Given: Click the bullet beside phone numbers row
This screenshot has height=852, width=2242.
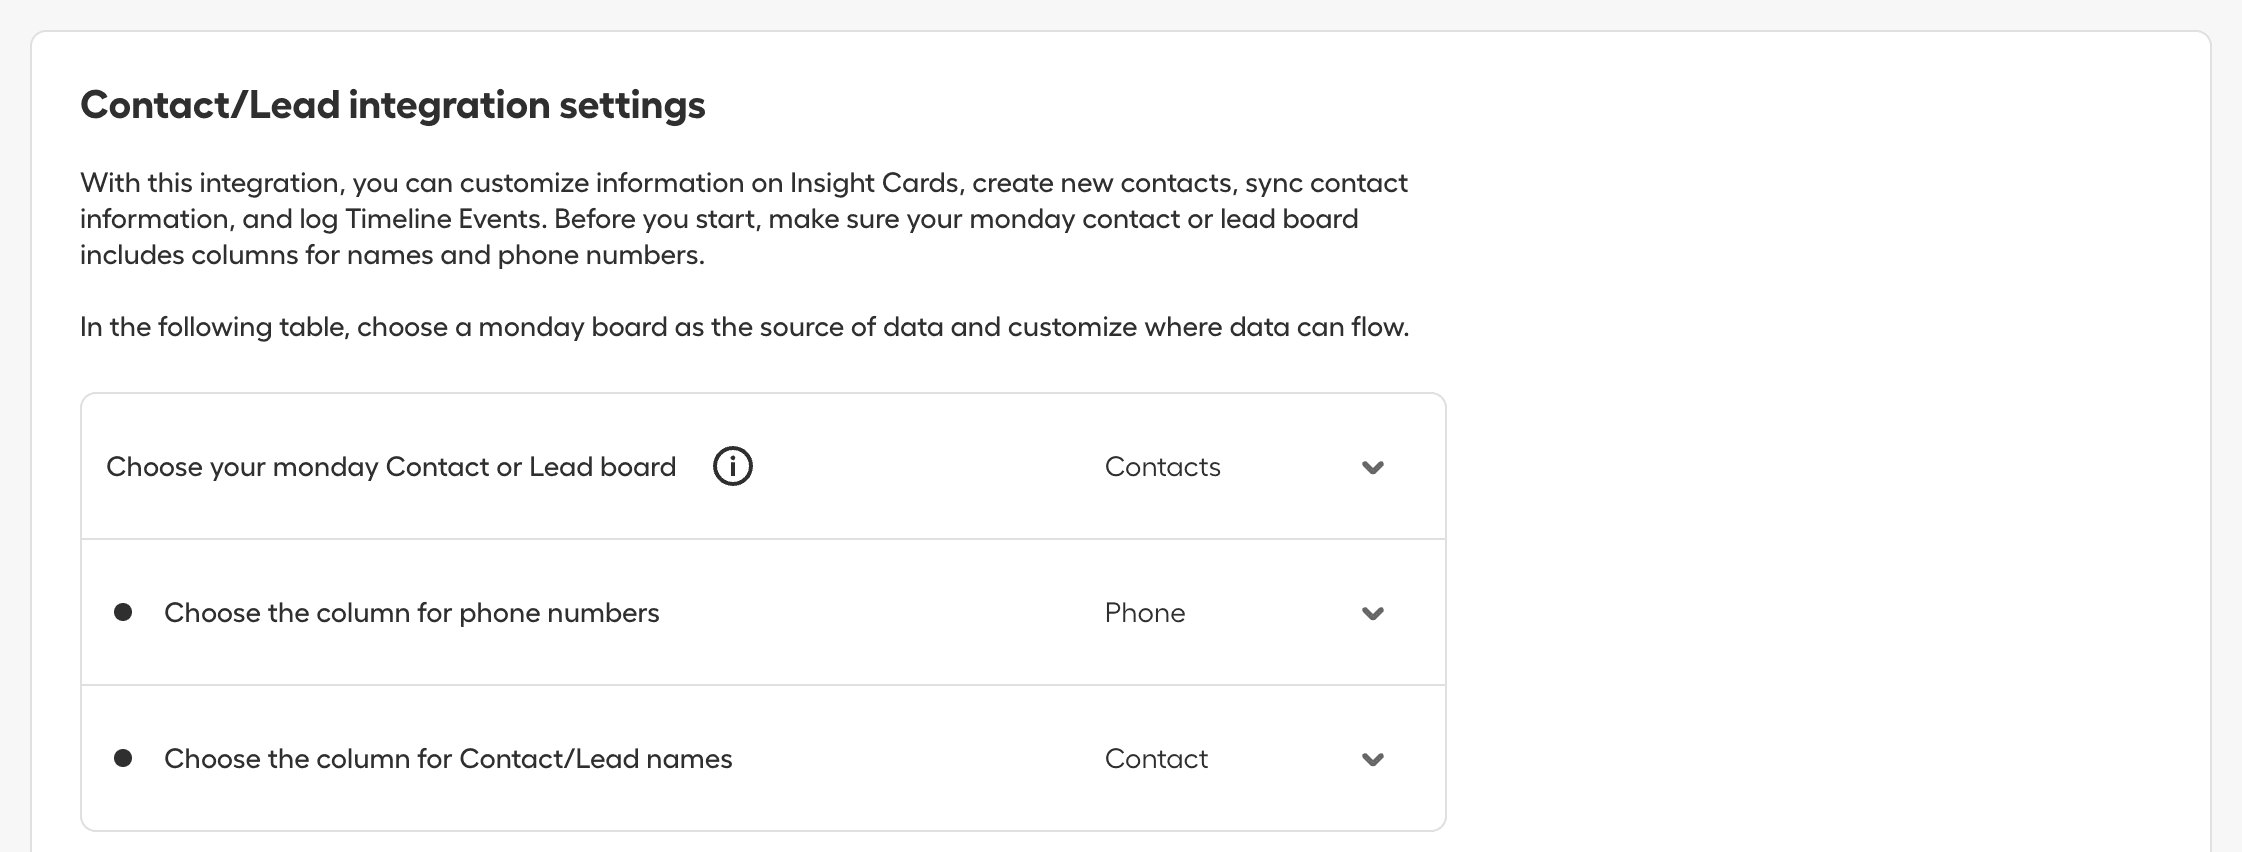Looking at the screenshot, I should pyautogui.click(x=123, y=612).
